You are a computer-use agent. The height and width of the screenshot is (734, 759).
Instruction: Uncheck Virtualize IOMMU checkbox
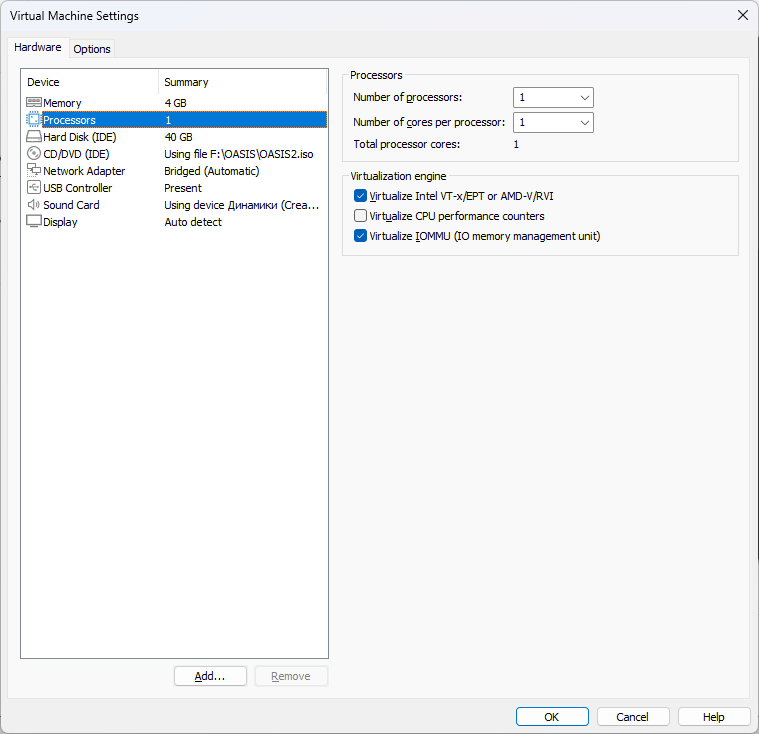[361, 236]
